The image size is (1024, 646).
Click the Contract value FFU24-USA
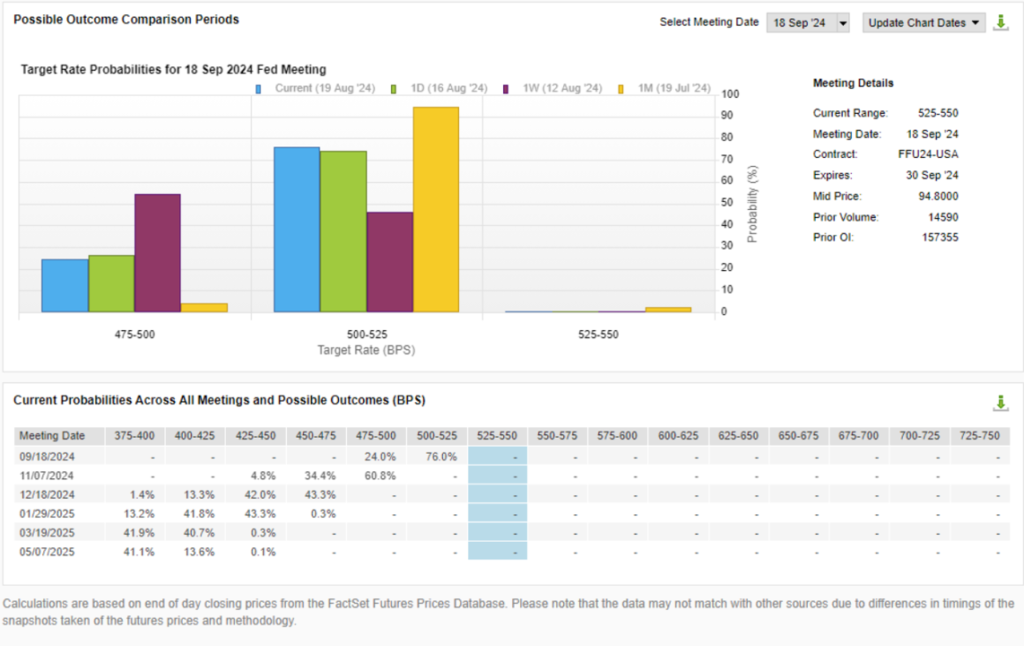(928, 154)
